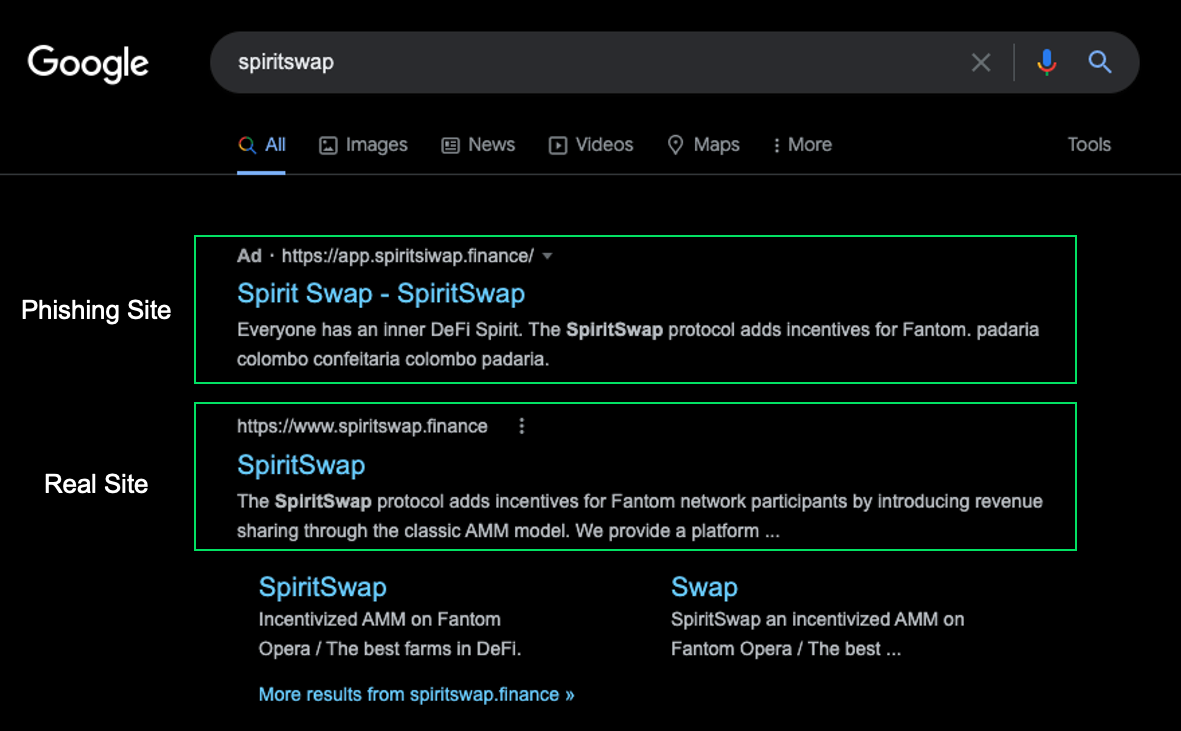Switch to the Images tab
The height and width of the screenshot is (731, 1181).
coord(363,145)
